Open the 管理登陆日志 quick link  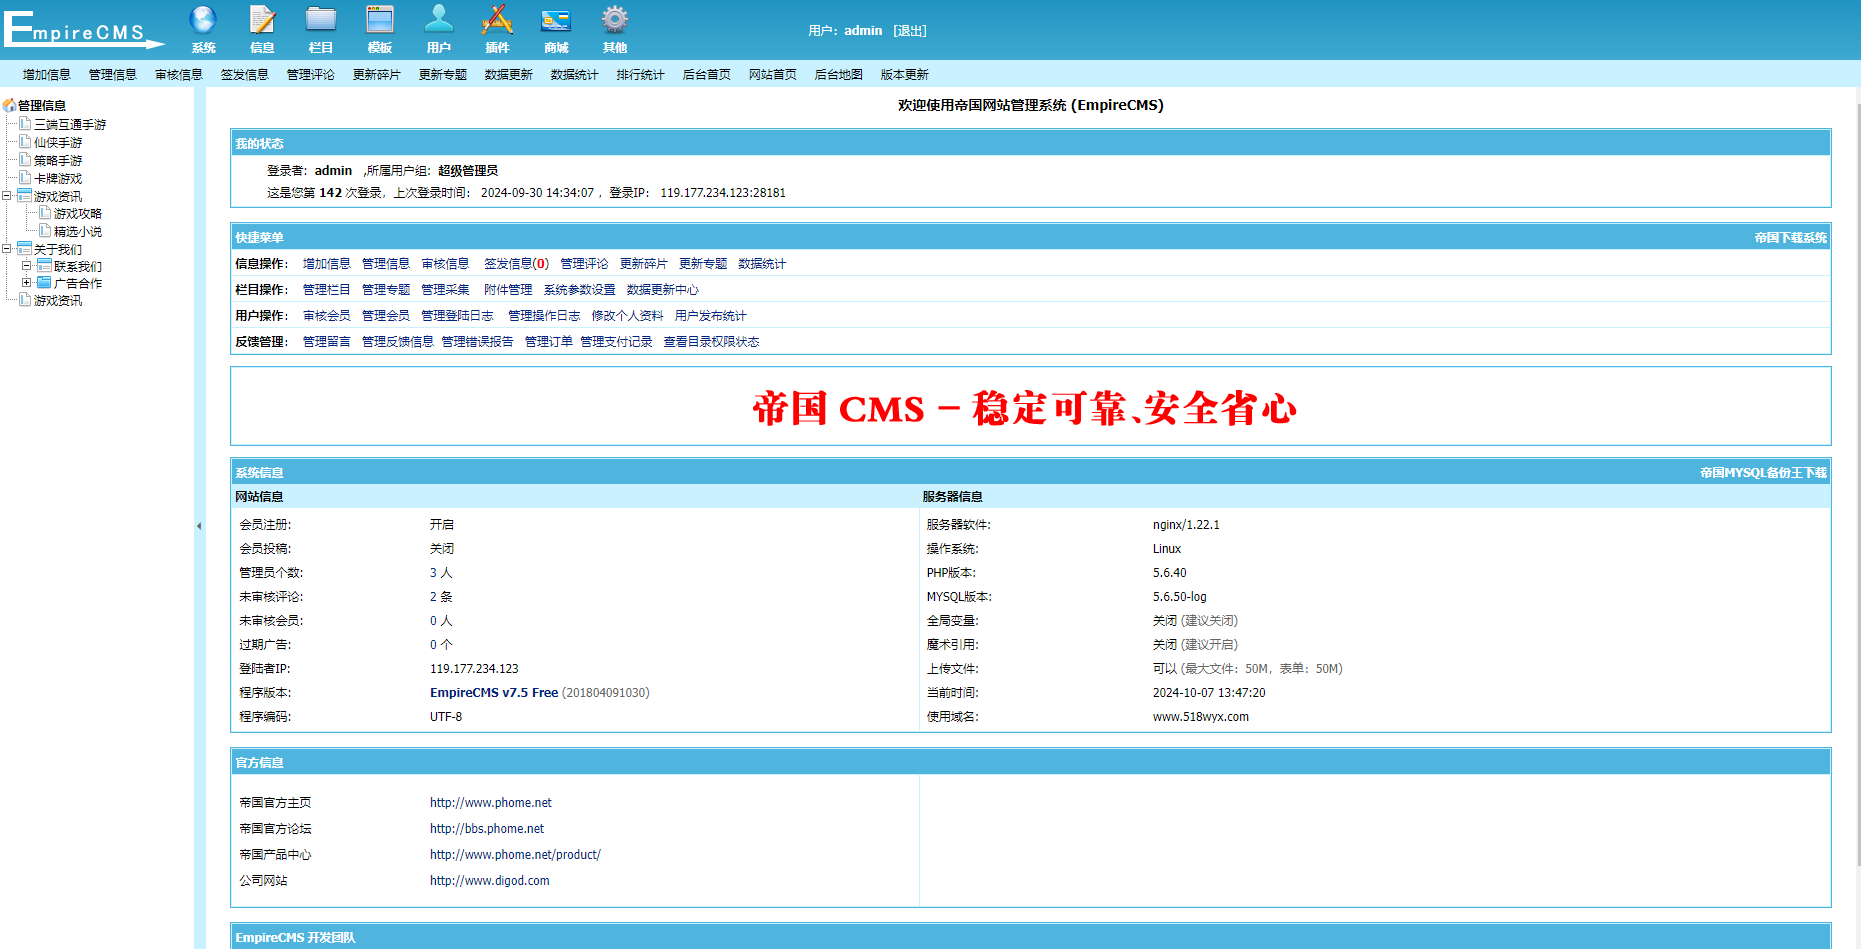point(458,316)
